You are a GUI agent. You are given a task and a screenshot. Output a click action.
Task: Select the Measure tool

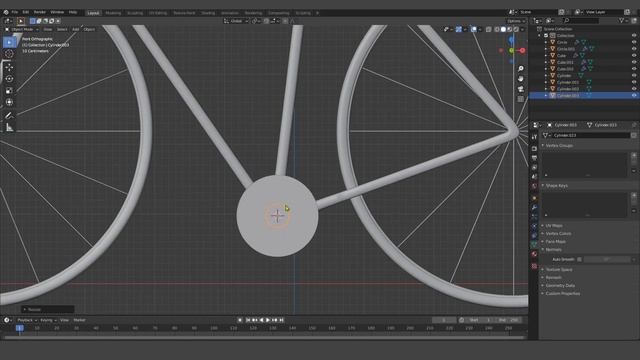[x=9, y=128]
